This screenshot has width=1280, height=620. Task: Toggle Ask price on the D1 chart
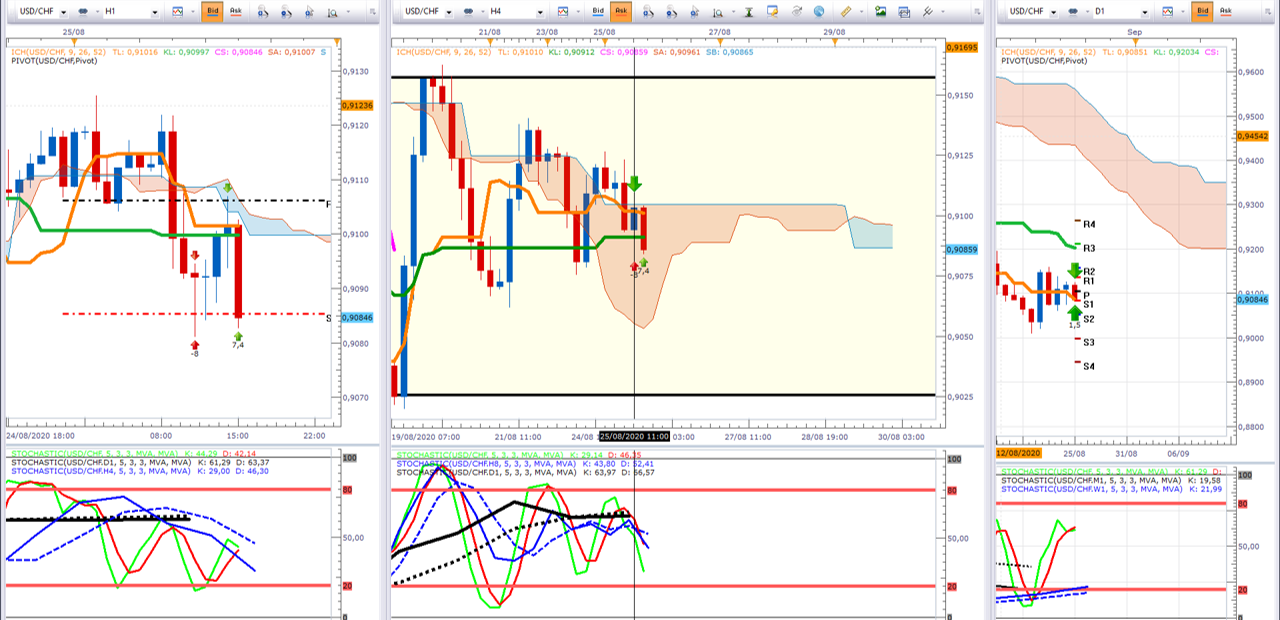(1226, 11)
